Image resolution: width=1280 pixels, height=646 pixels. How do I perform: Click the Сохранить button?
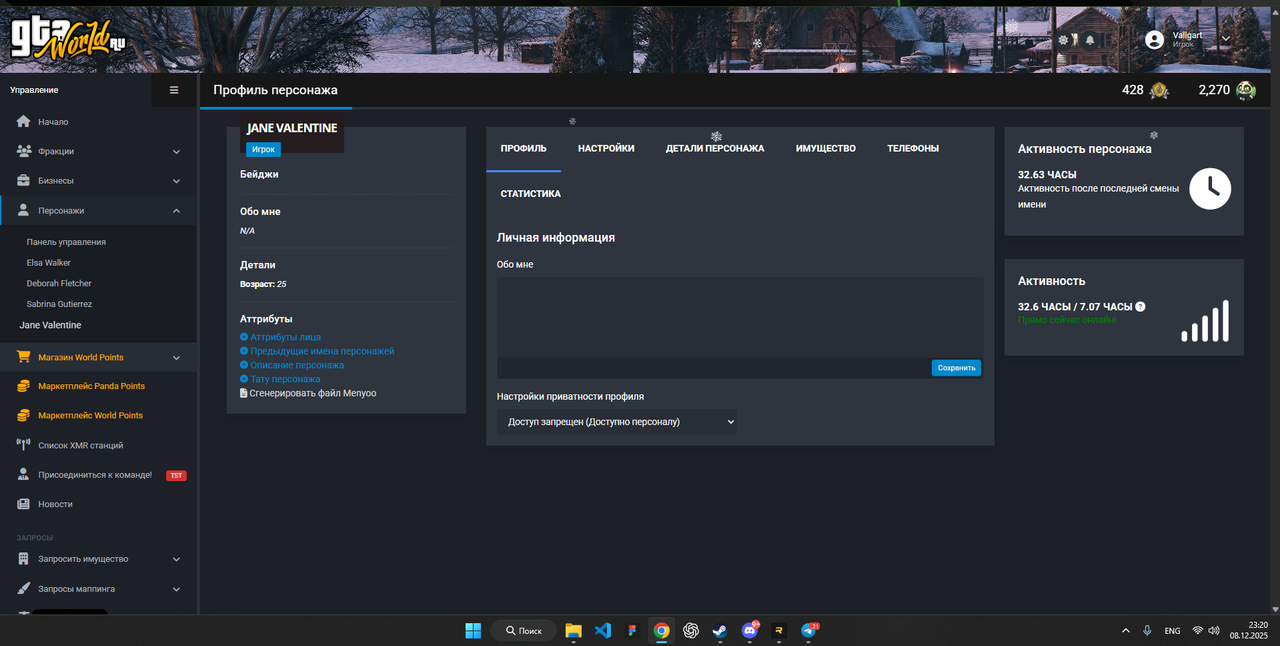[956, 368]
